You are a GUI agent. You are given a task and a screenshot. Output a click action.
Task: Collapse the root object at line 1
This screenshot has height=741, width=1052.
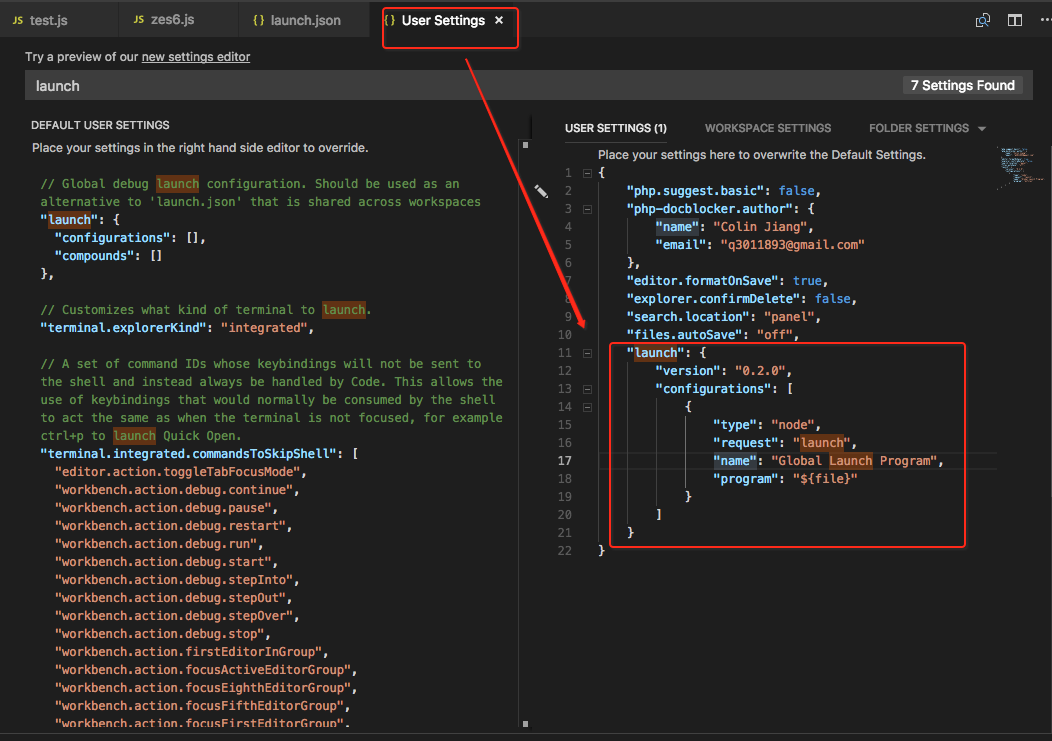(x=587, y=173)
